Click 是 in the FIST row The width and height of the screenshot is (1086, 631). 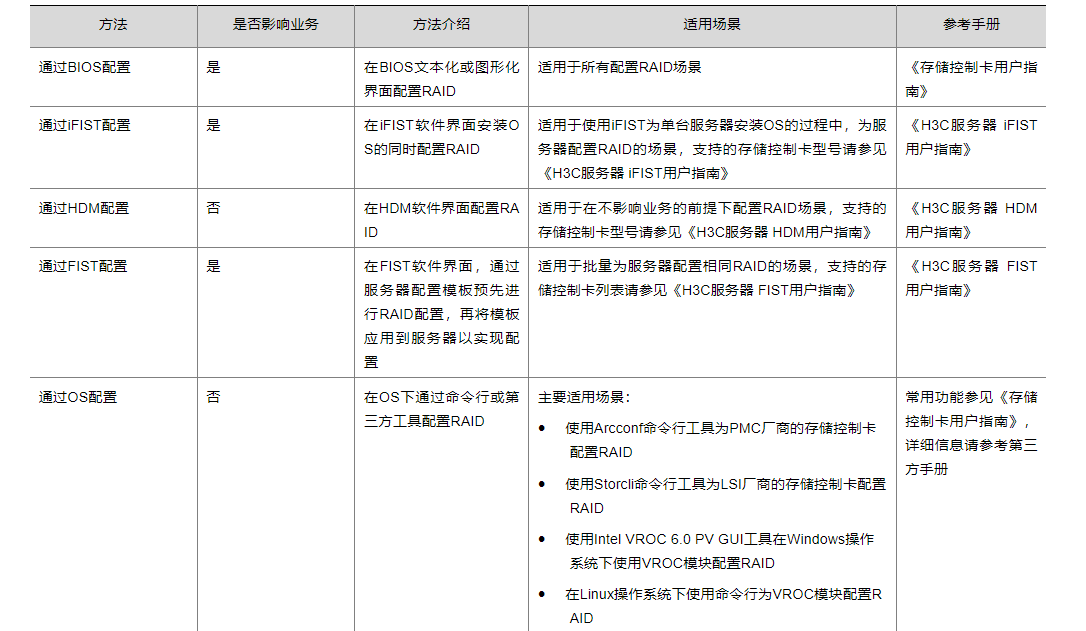click(213, 267)
